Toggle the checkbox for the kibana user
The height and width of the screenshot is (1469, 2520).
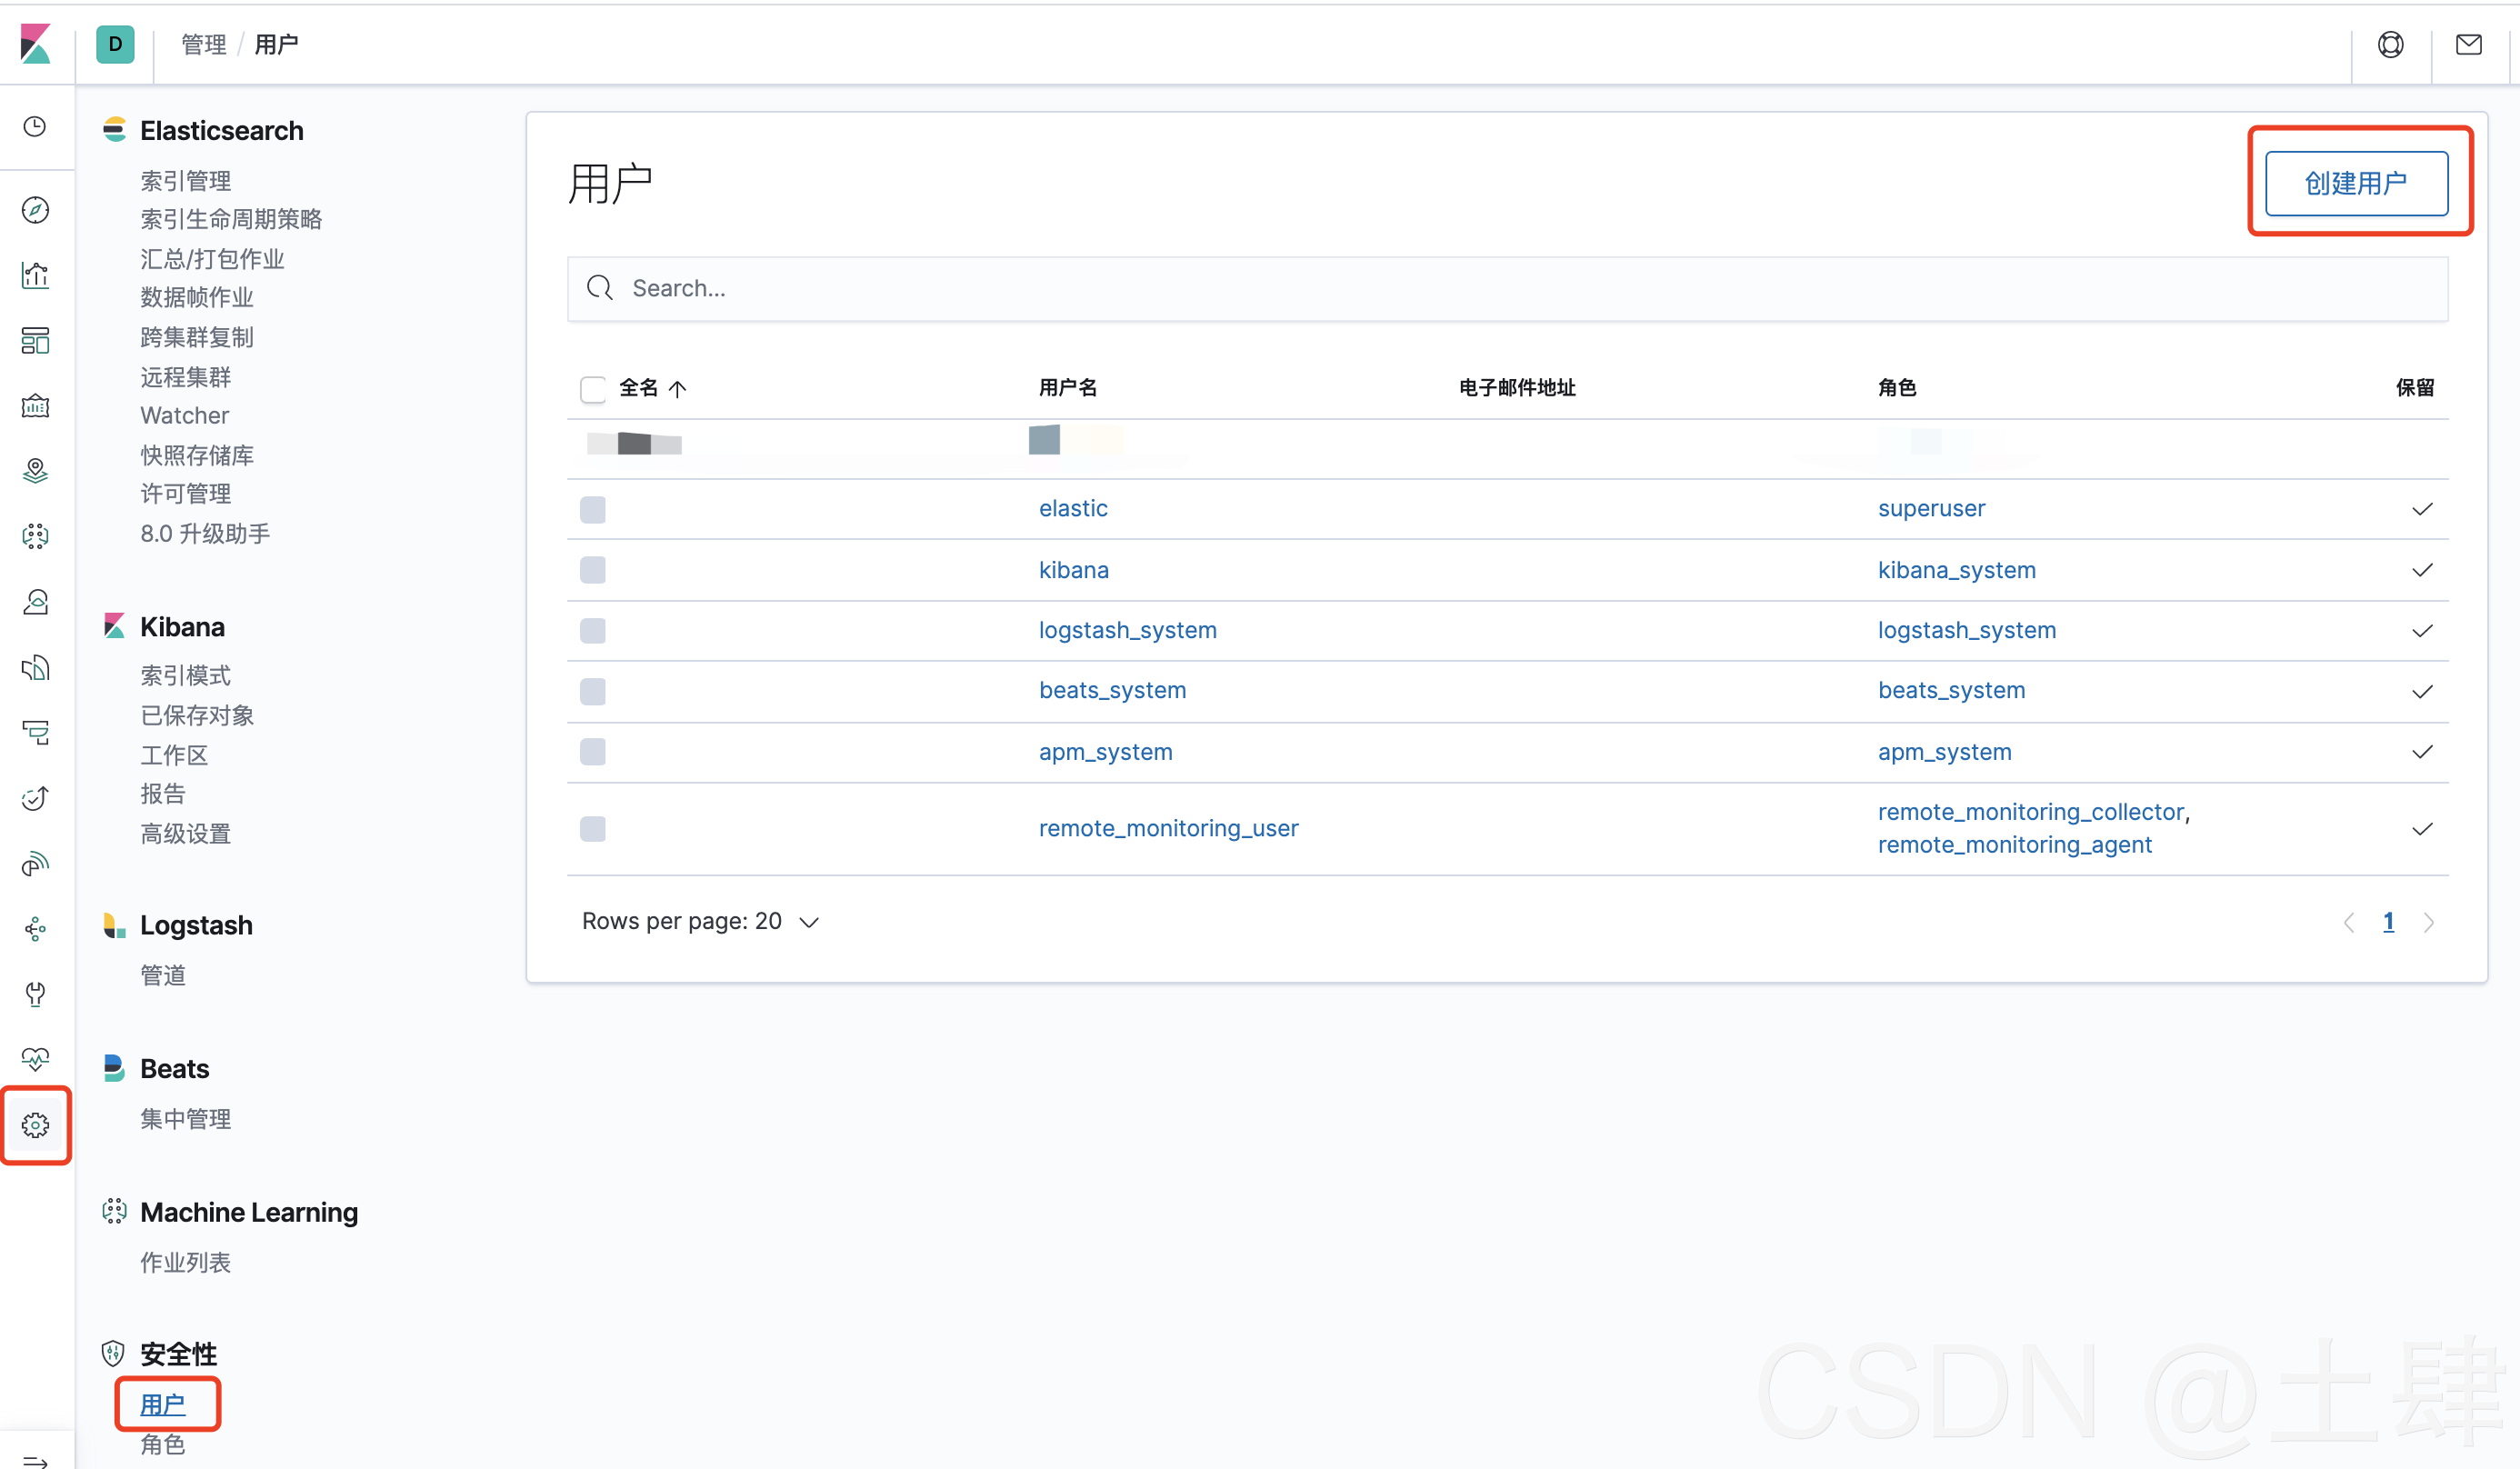[593, 570]
